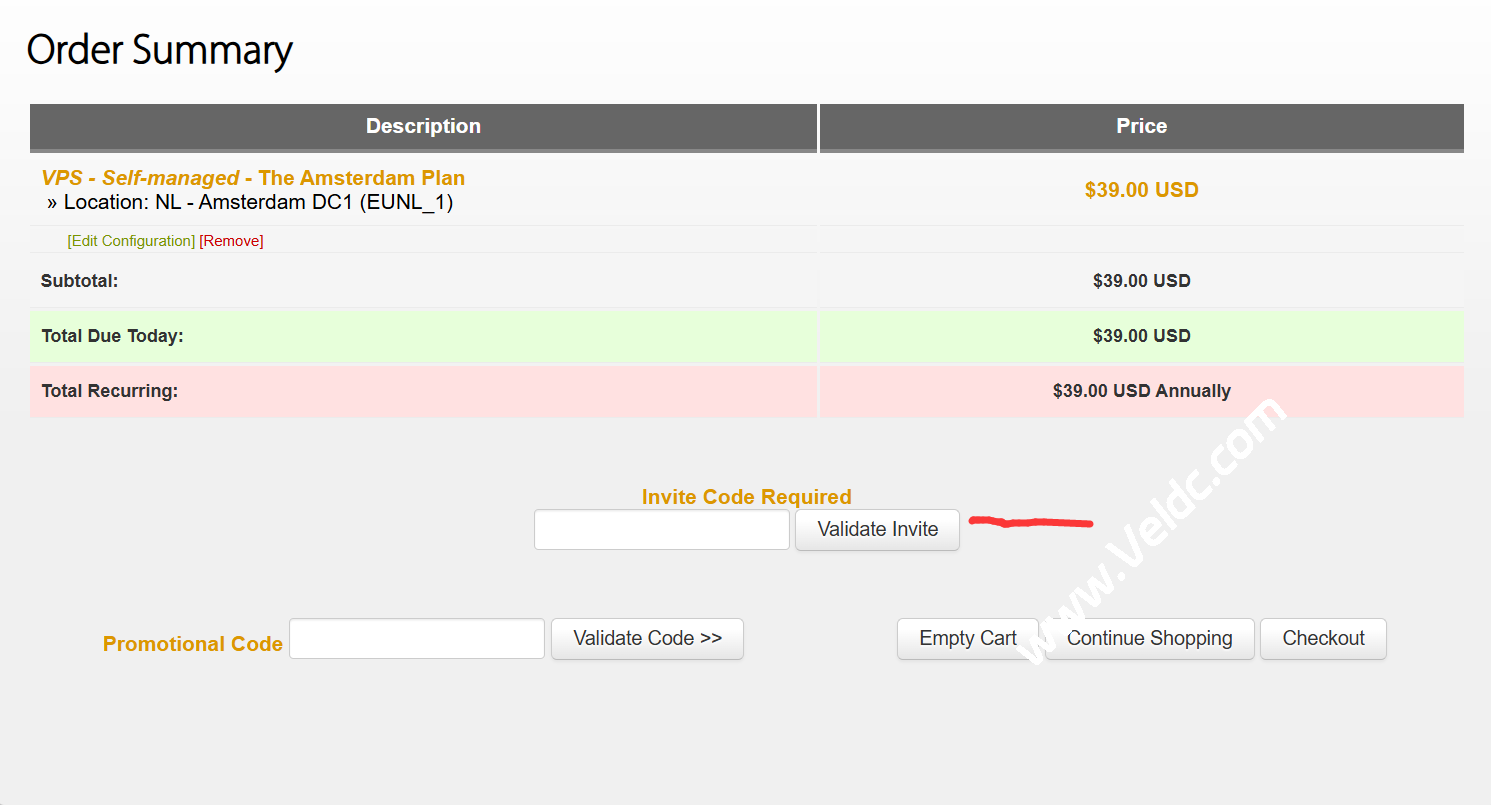Click the Subtotal label
The width and height of the screenshot is (1491, 805).
(x=79, y=282)
